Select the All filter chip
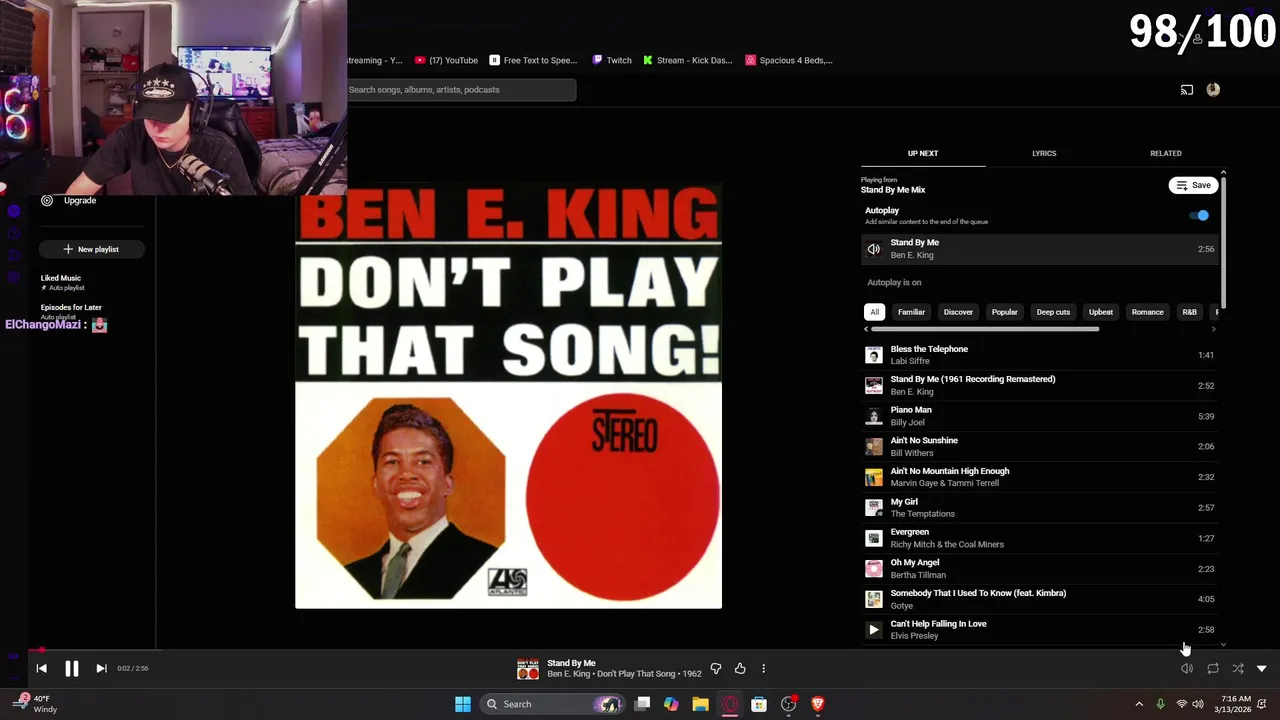Screen dimensions: 1280x720 874,312
